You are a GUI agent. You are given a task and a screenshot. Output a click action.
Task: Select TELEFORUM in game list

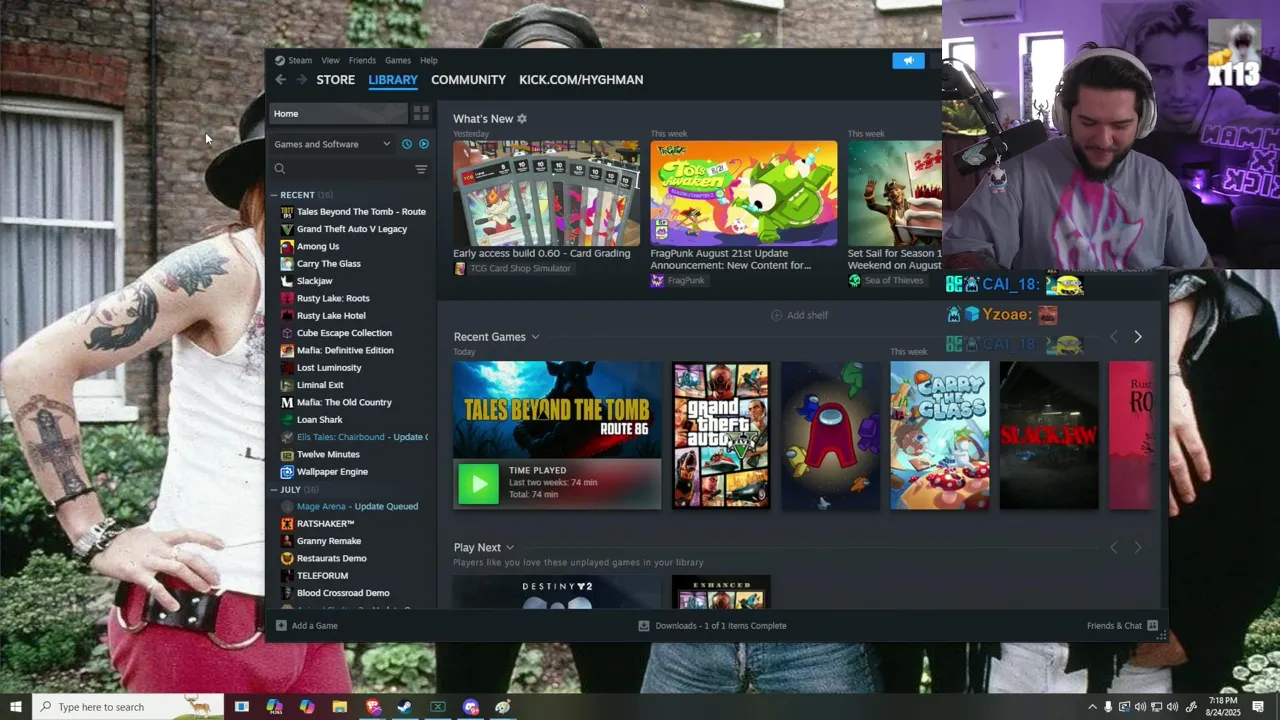click(322, 576)
